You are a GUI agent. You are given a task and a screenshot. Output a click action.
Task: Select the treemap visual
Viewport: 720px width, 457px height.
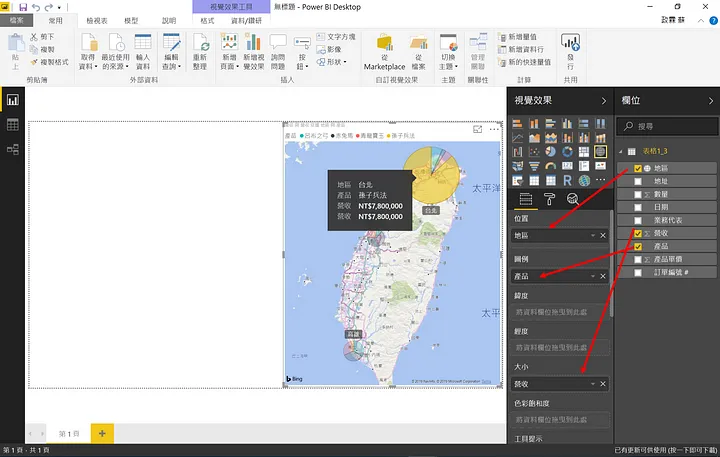584,152
